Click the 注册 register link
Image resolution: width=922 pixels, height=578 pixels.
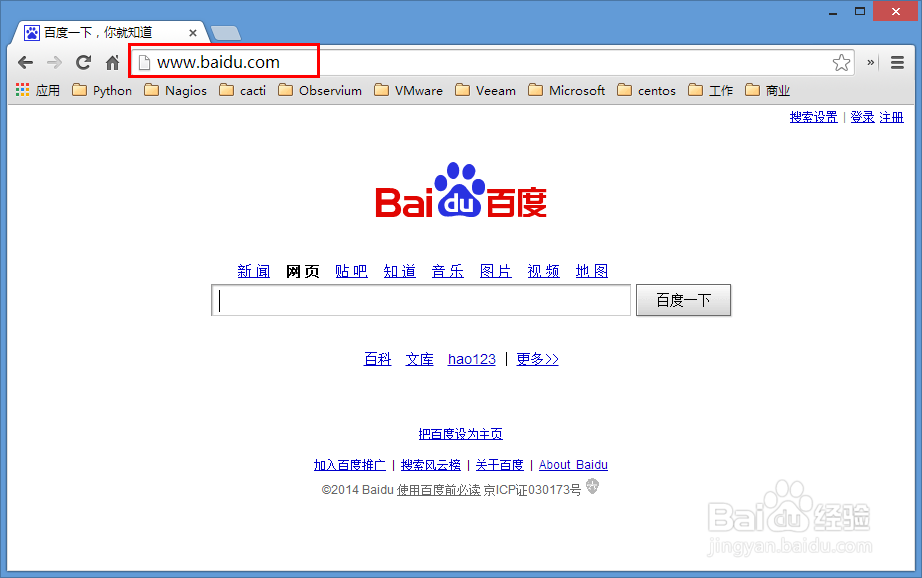[891, 117]
